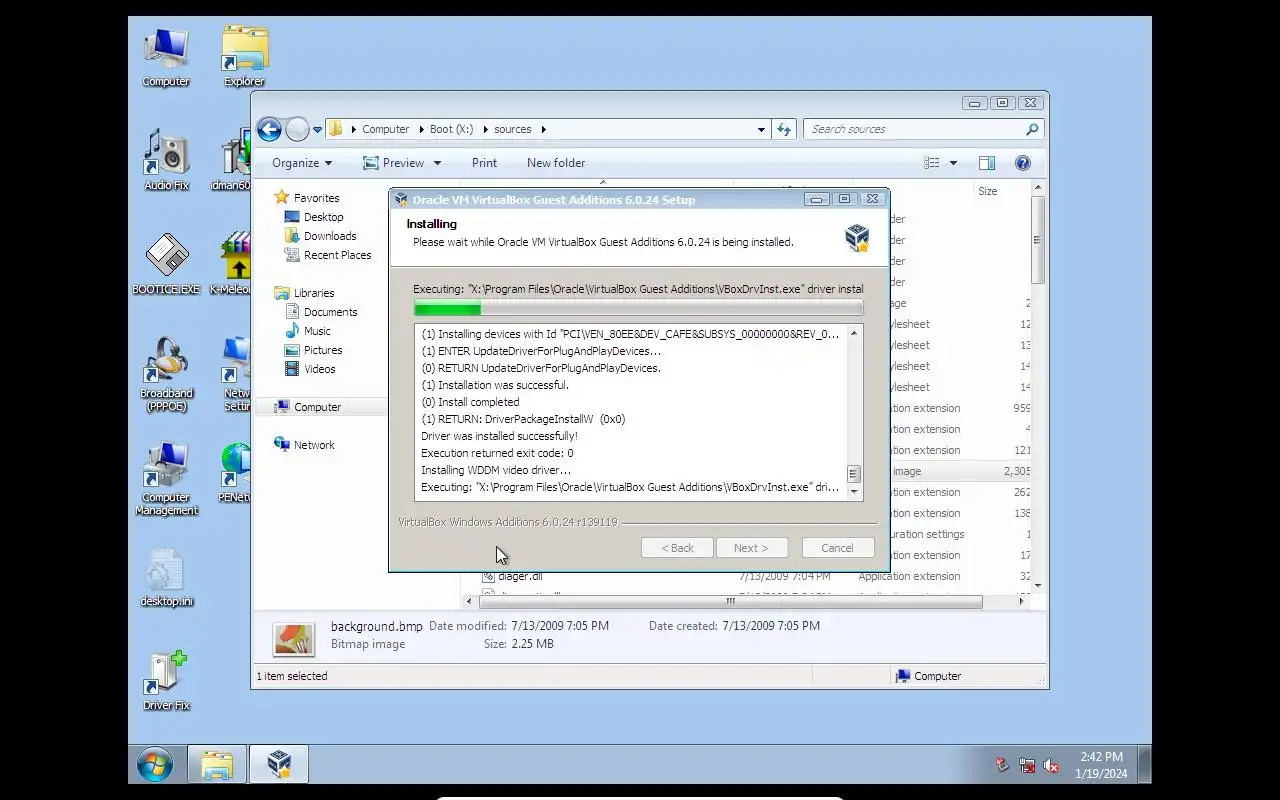Screen dimensions: 1280x800
Task: Open the Computer desktop icon
Action: click(x=166, y=57)
